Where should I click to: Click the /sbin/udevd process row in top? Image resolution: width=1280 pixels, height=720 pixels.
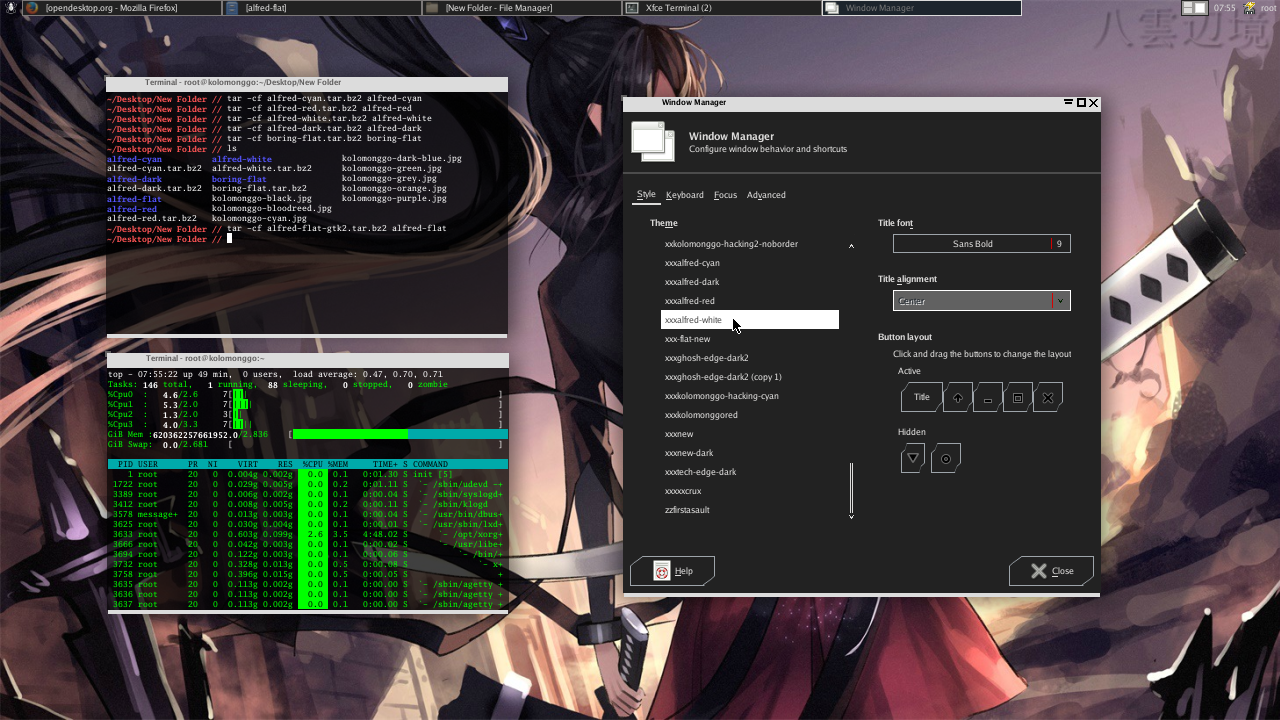click(307, 485)
